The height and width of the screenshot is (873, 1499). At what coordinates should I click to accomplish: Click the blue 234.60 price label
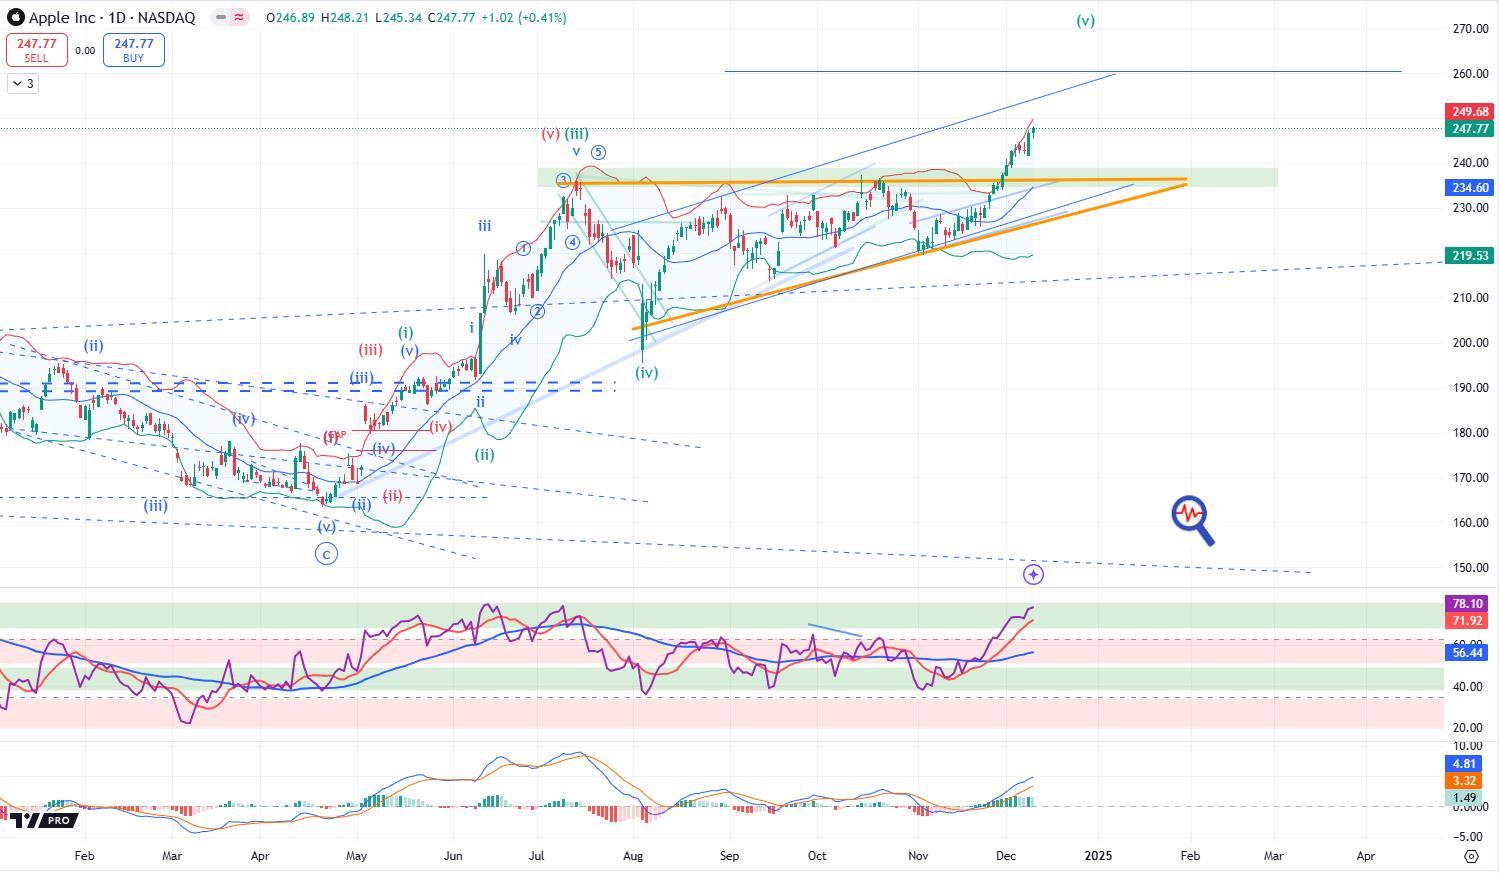click(x=1470, y=188)
